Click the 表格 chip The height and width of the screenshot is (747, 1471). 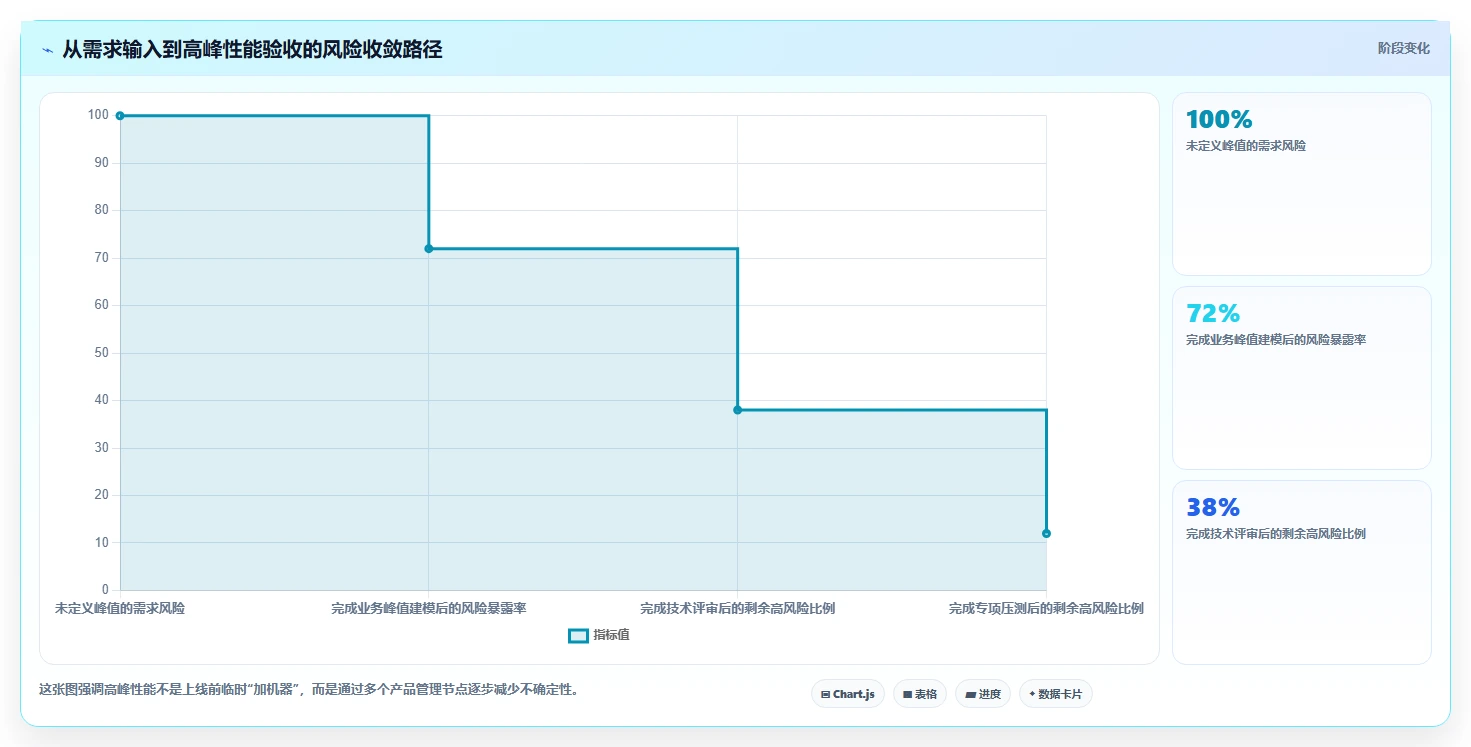coord(920,694)
